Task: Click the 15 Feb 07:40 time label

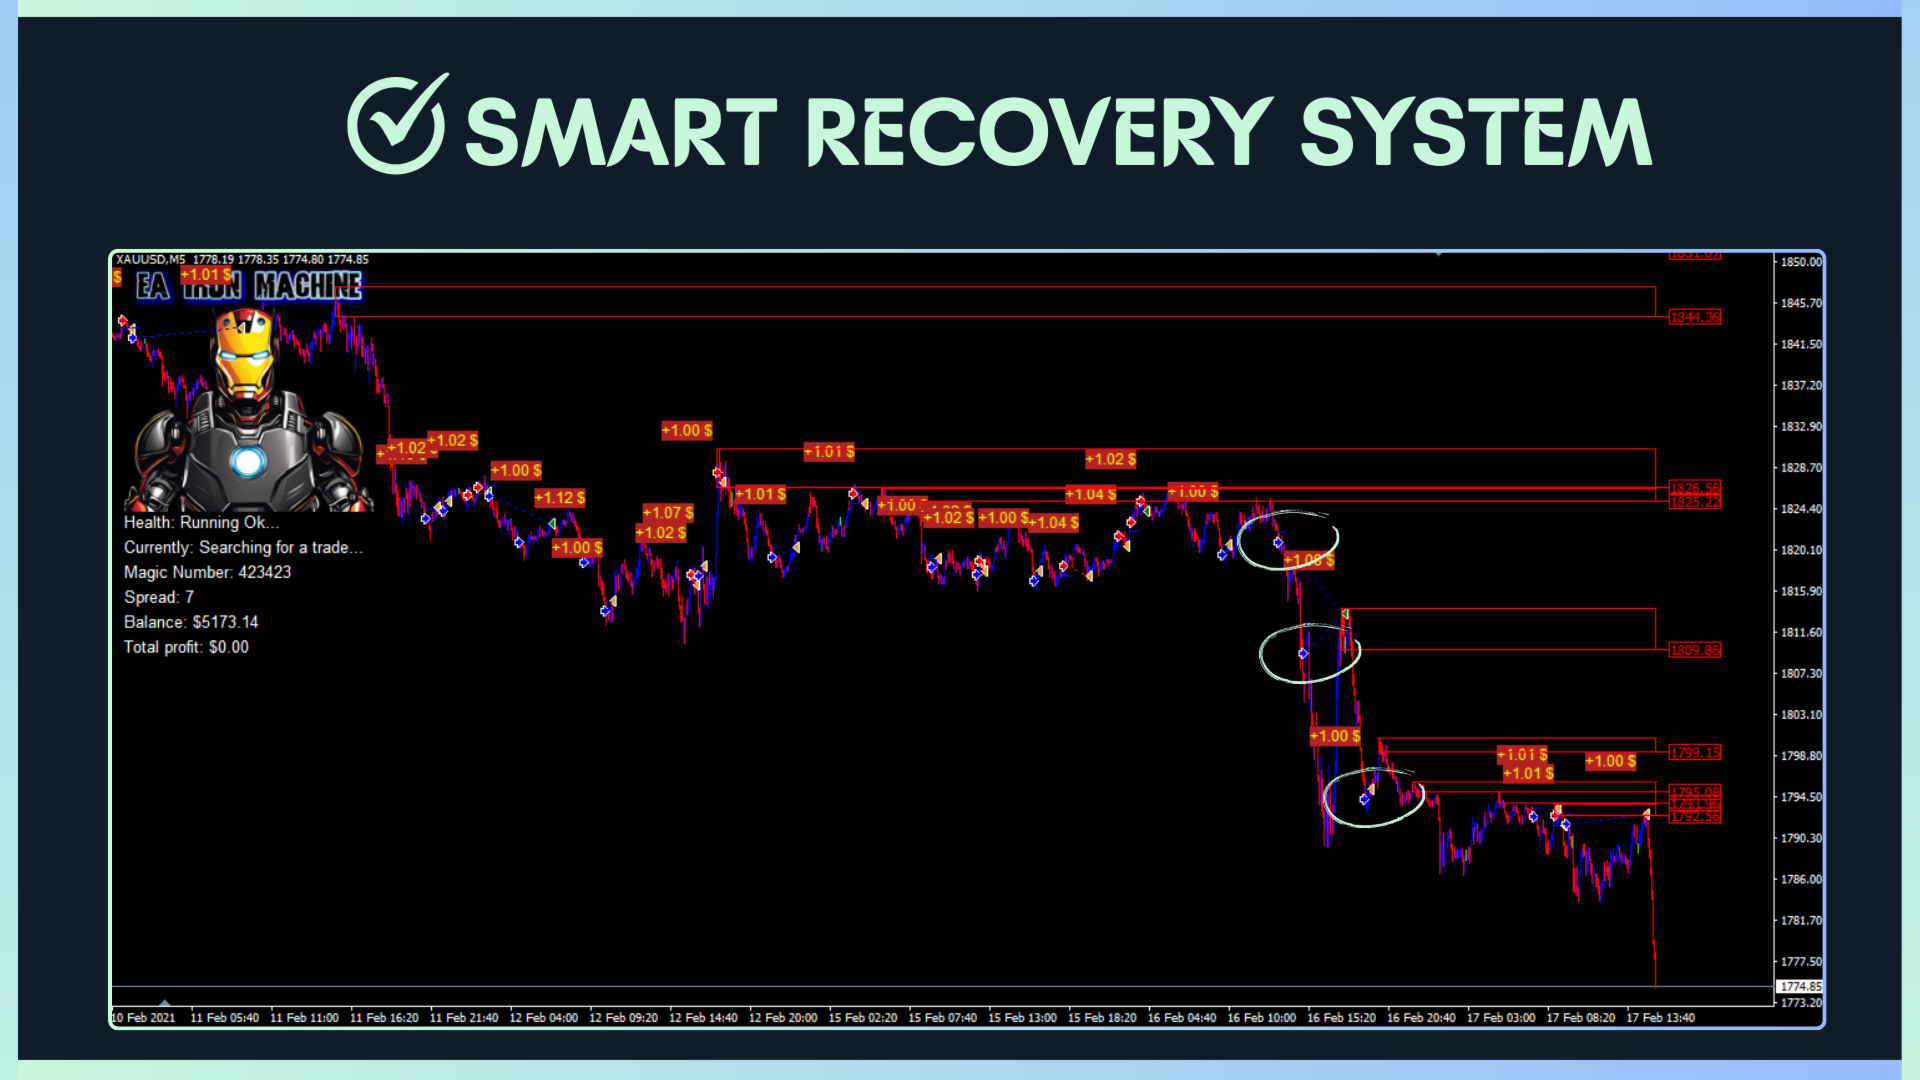Action: (943, 1018)
